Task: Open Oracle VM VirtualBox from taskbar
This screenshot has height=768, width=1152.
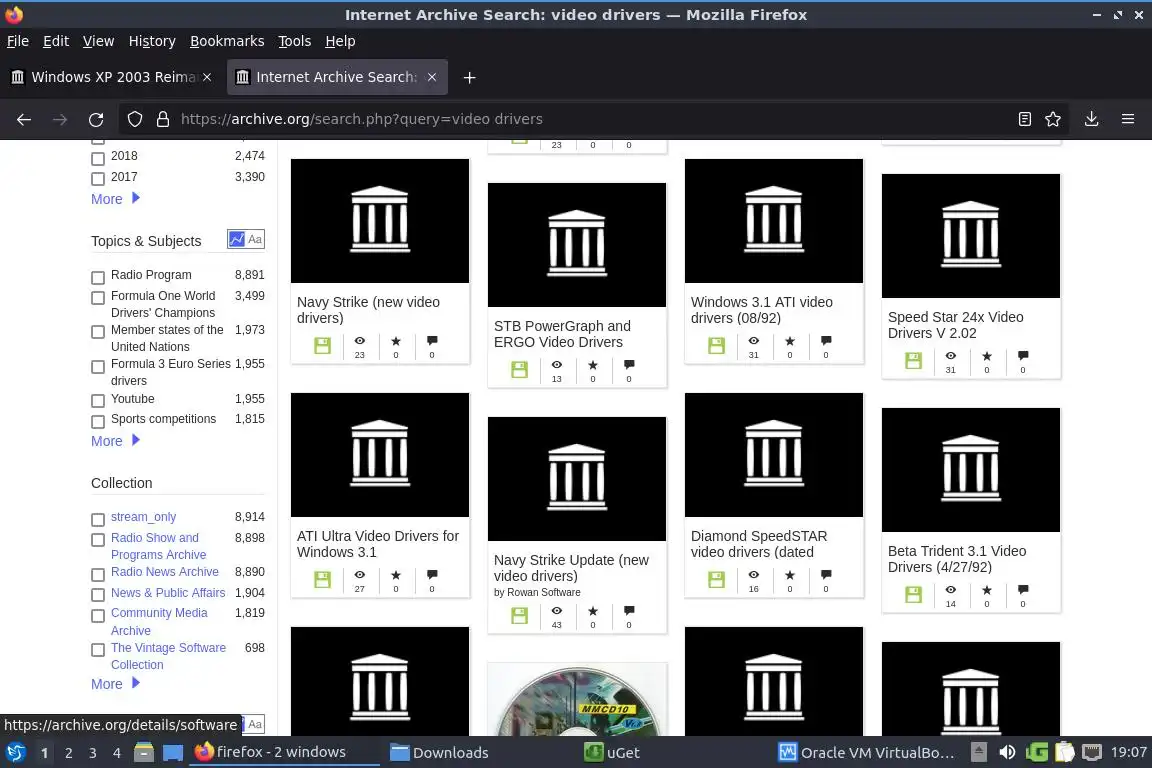Action: (867, 753)
